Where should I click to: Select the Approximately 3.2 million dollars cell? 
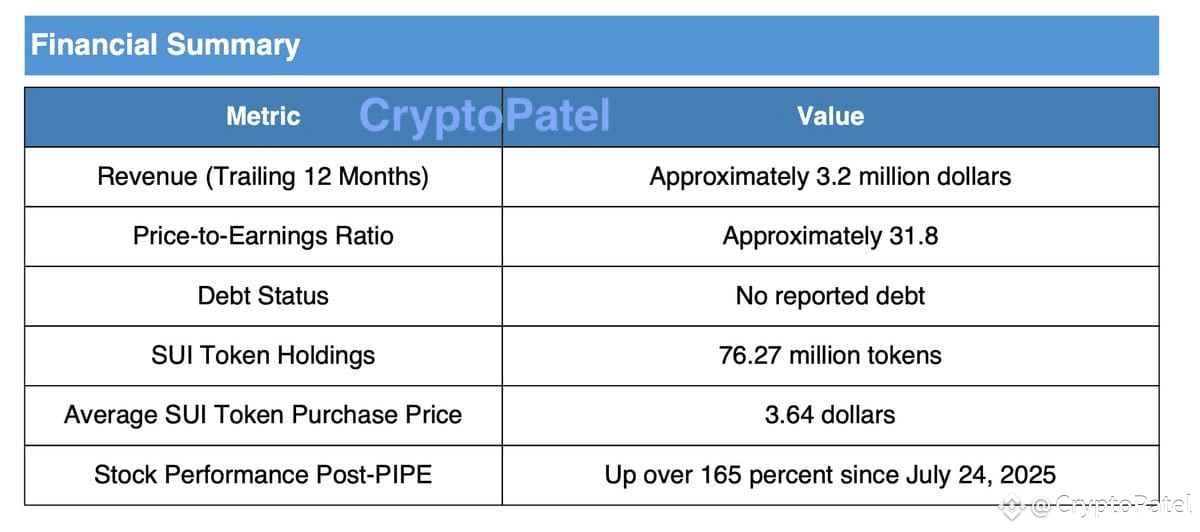830,177
